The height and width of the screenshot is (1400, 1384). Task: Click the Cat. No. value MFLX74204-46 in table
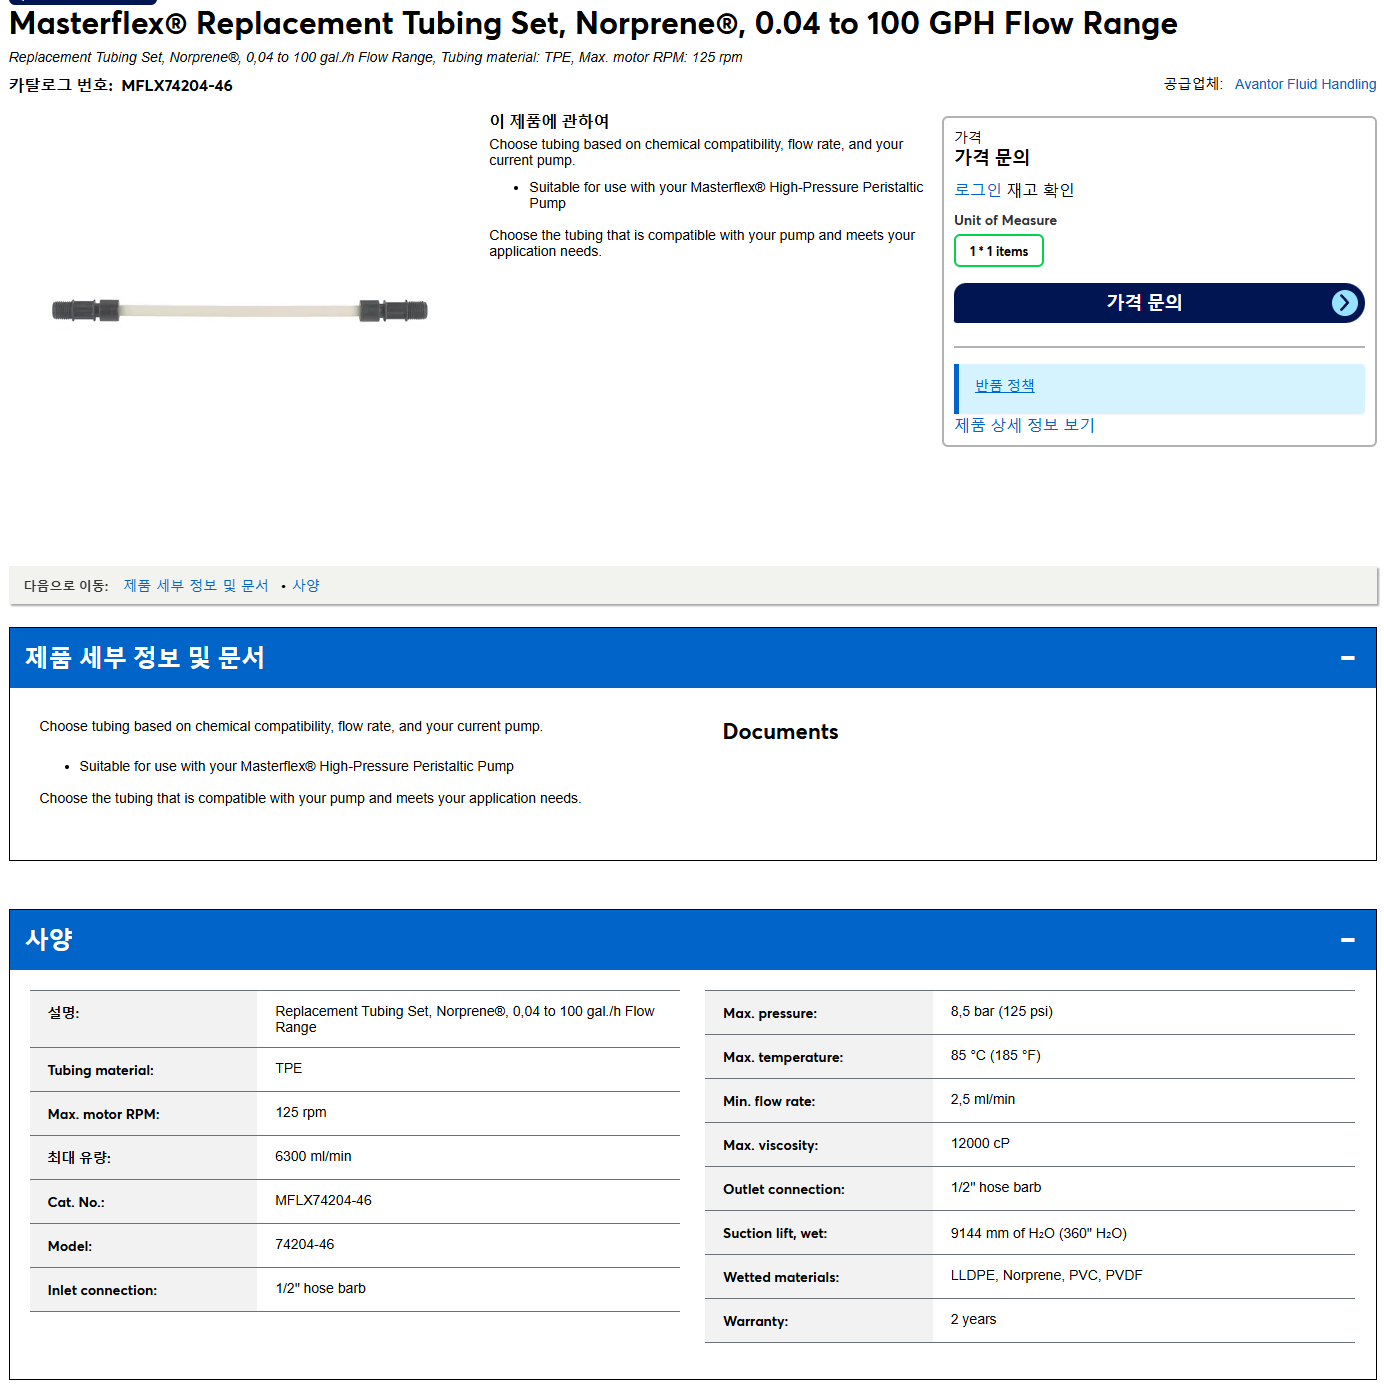(x=323, y=1200)
